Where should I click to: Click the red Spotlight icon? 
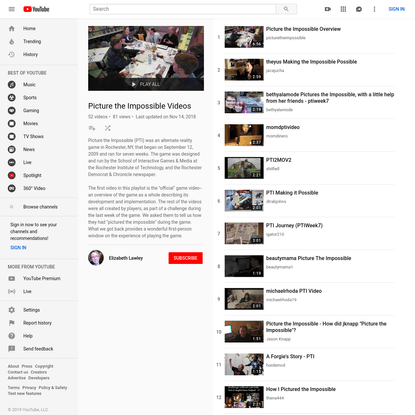pyautogui.click(x=12, y=175)
